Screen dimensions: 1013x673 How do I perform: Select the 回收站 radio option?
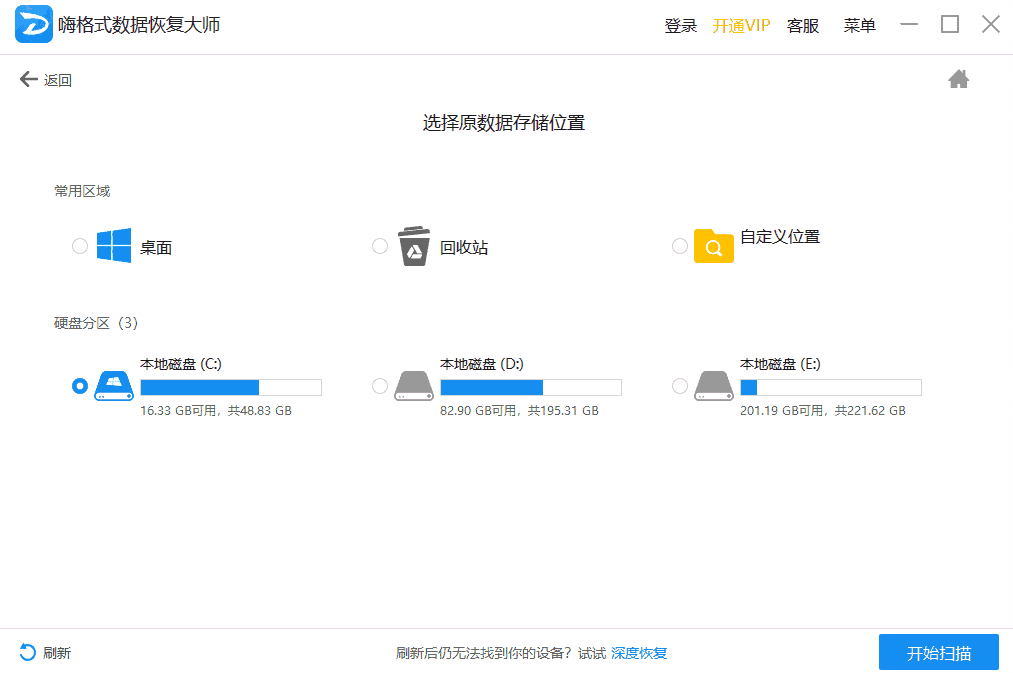(x=380, y=245)
